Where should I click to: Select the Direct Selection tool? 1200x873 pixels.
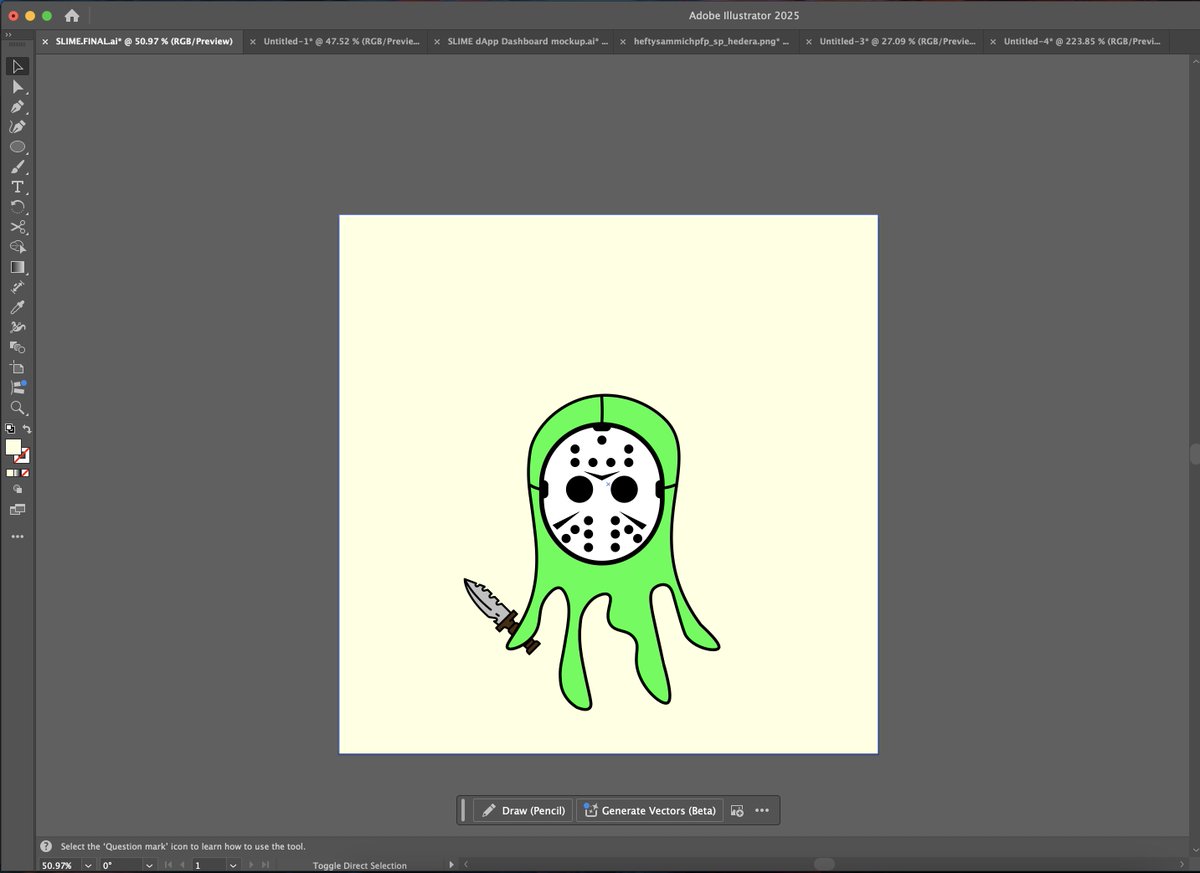[x=17, y=87]
